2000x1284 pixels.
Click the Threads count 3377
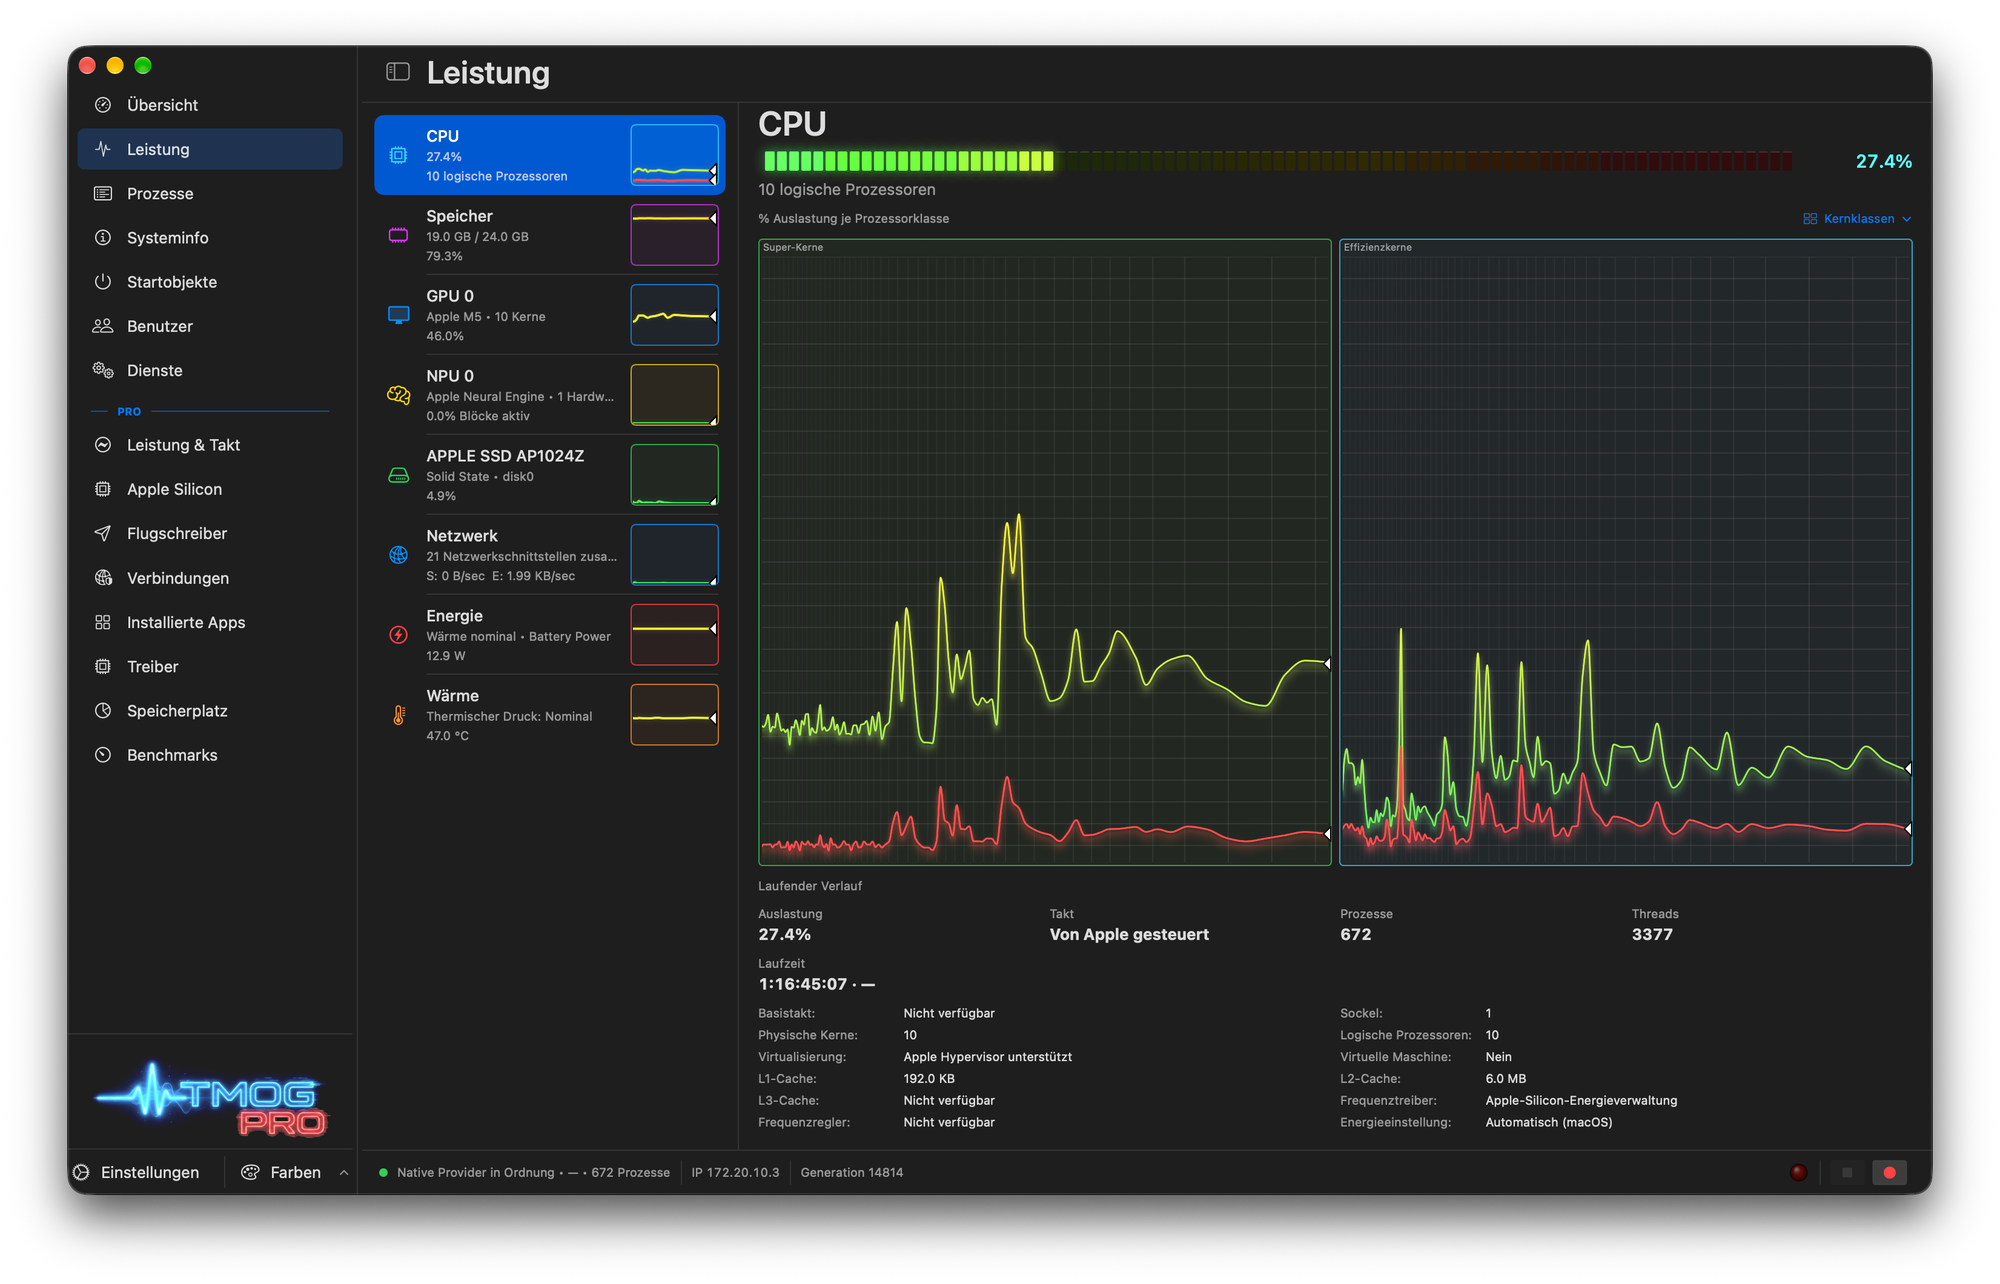click(1652, 934)
